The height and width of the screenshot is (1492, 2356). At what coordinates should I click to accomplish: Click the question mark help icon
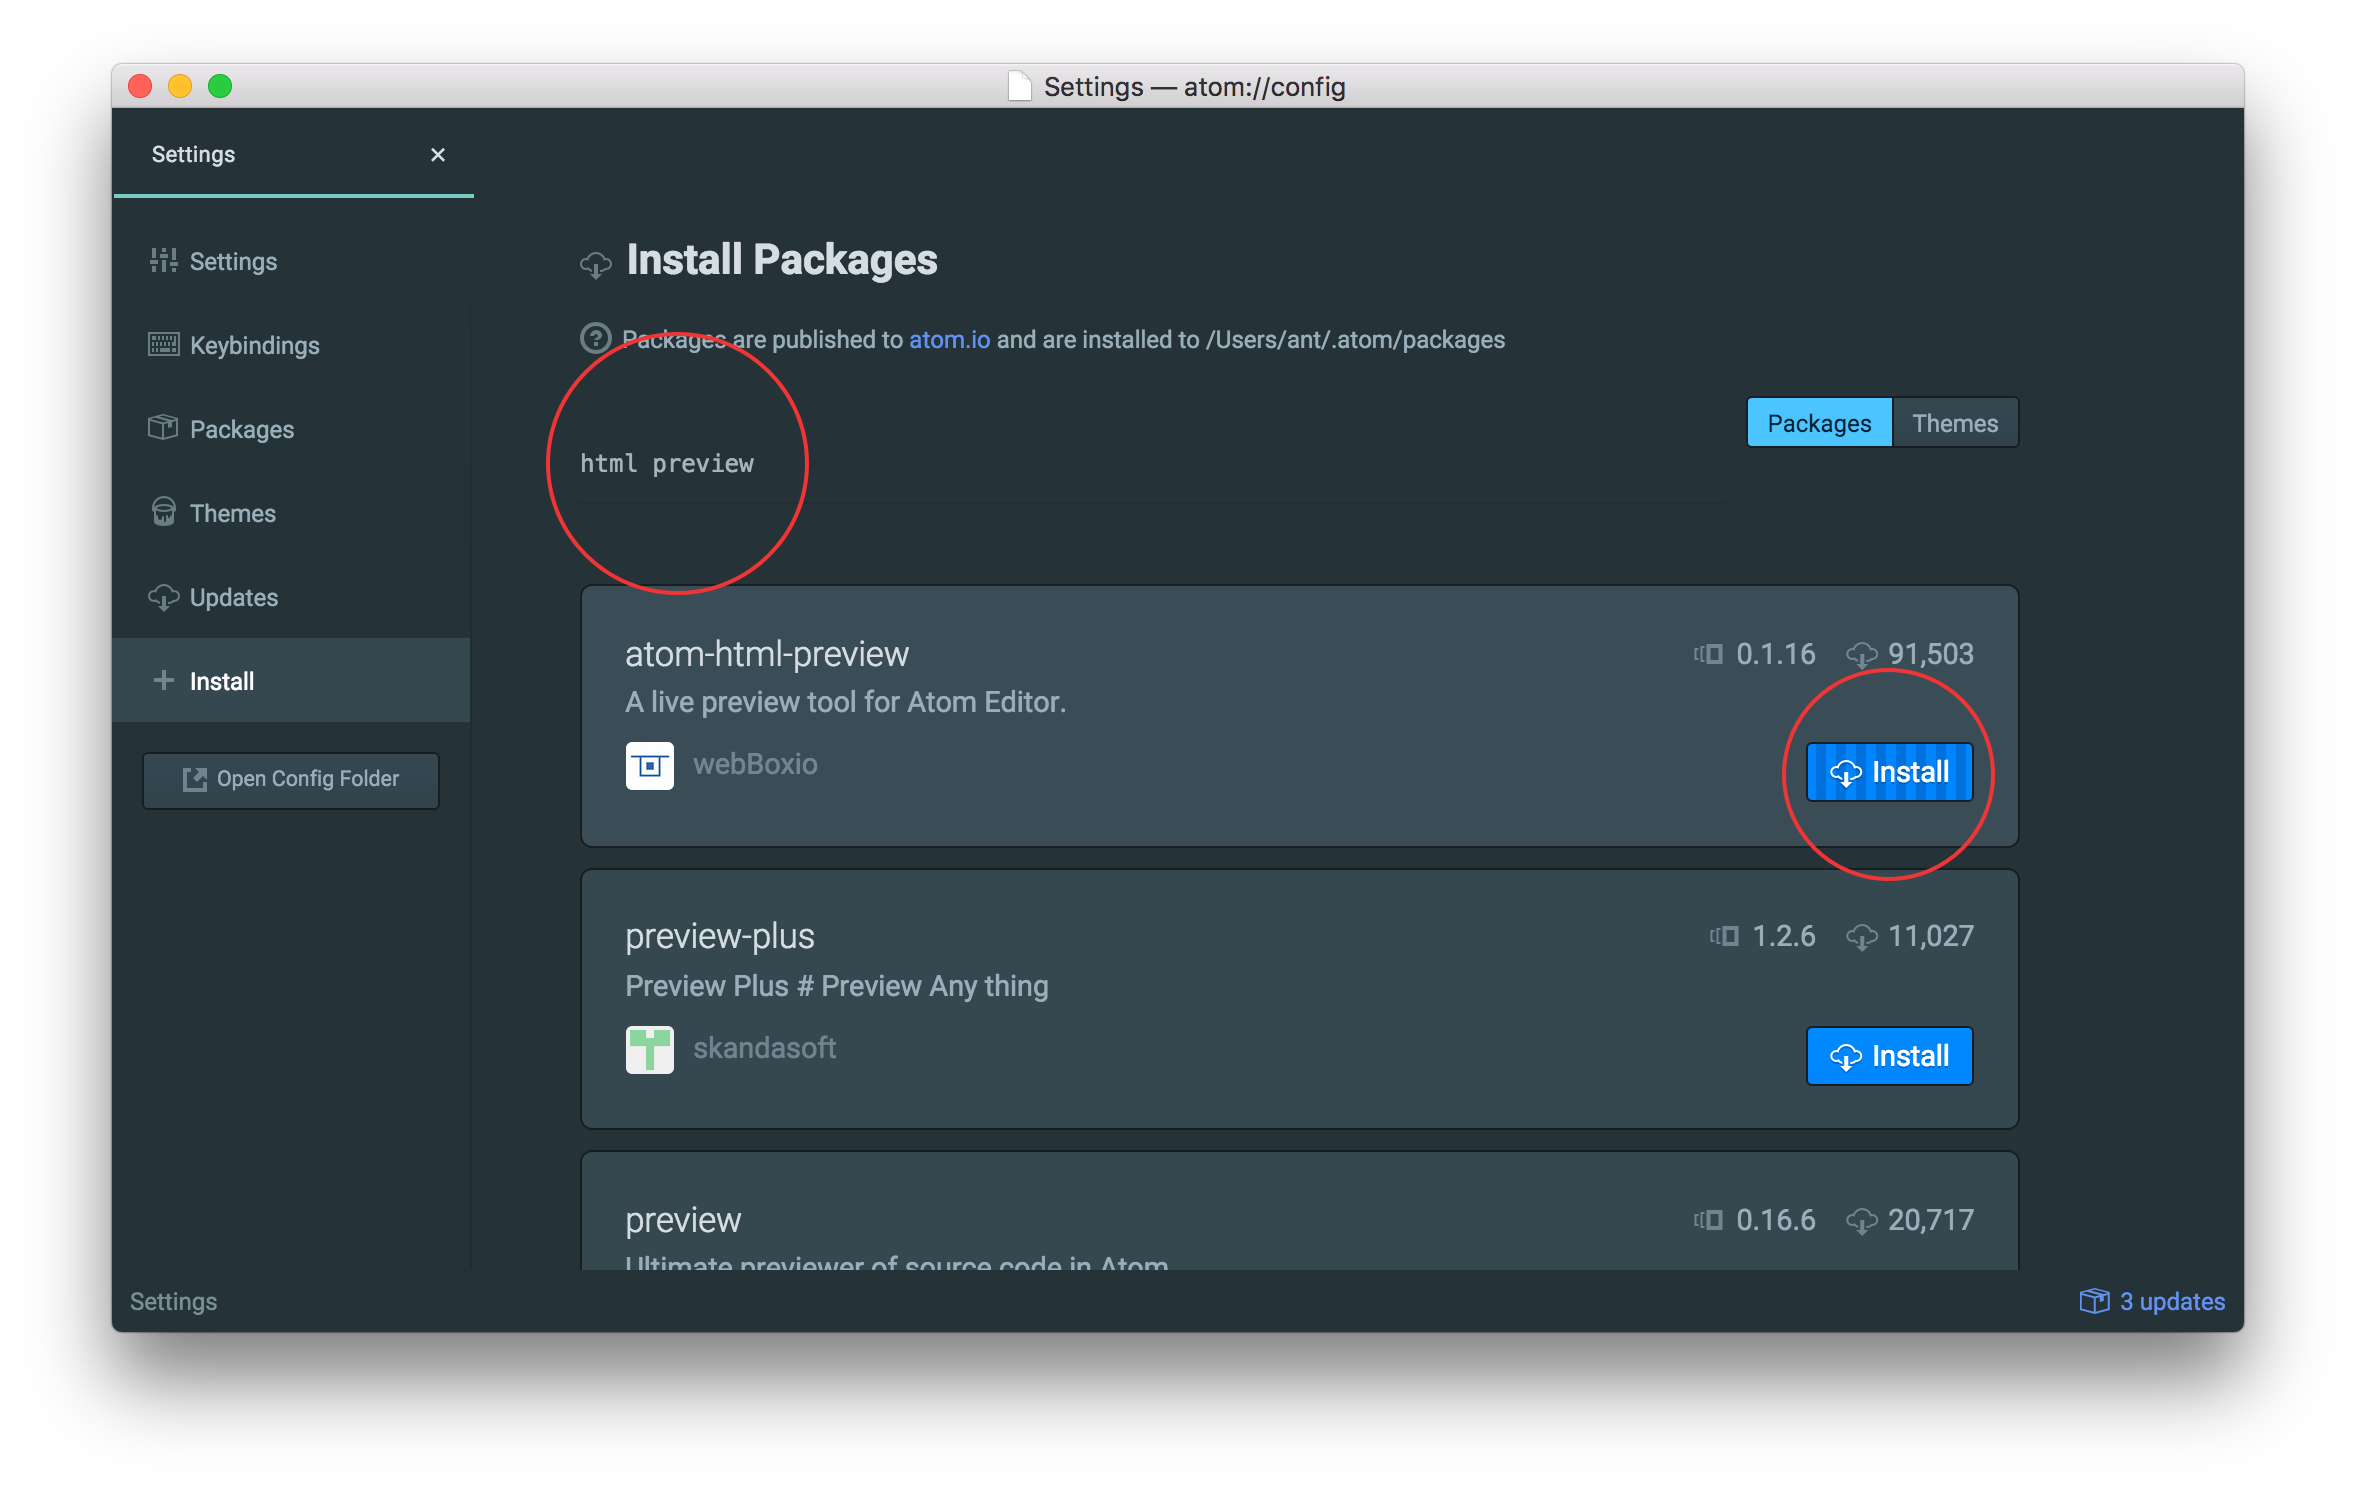pos(596,338)
